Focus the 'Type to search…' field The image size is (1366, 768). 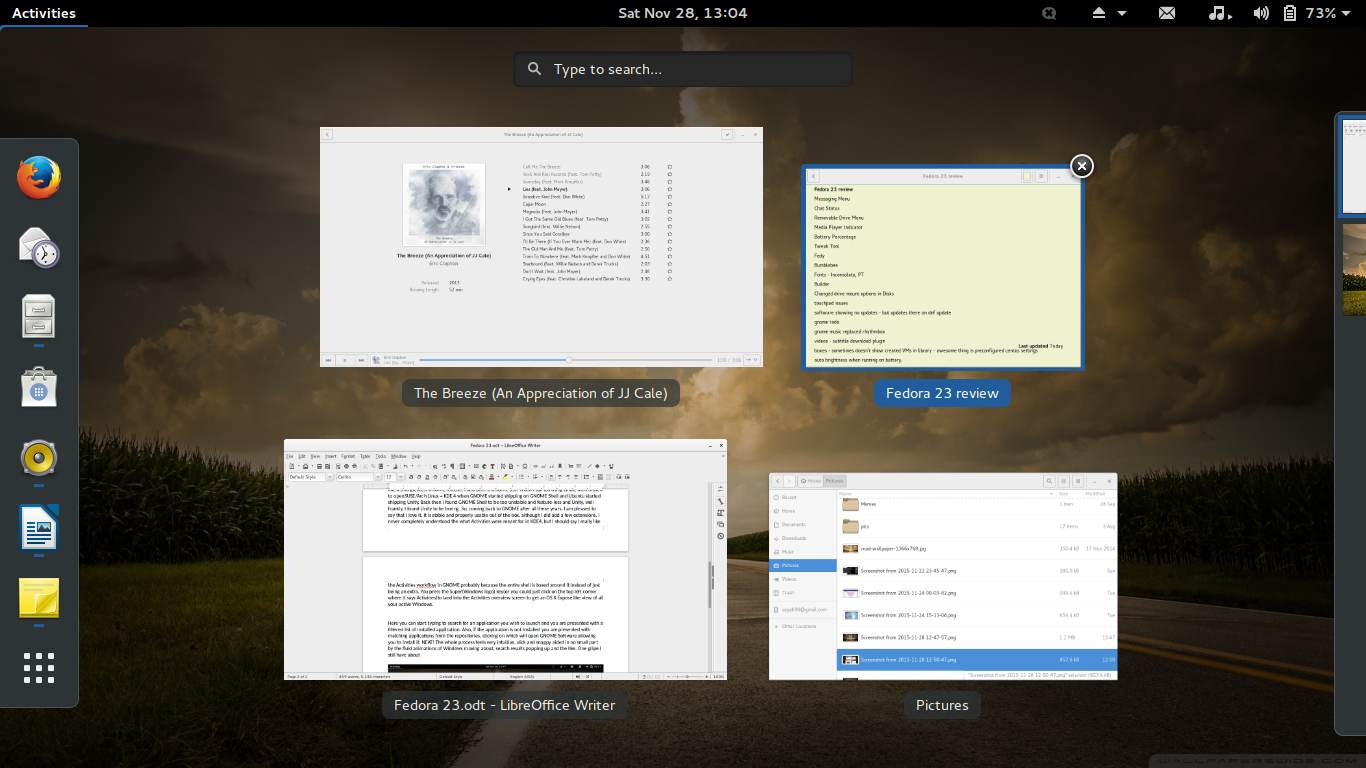tap(683, 69)
